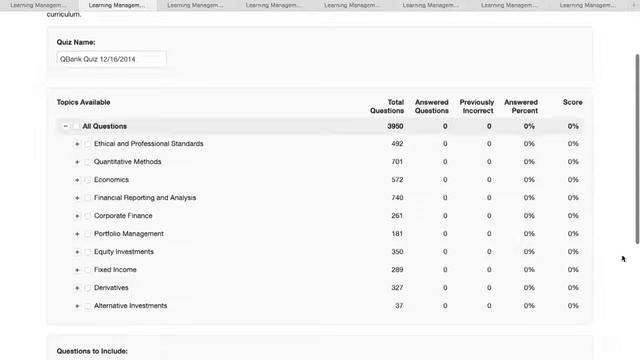Image resolution: width=640 pixels, height=360 pixels.
Task: Click total questions value 37
Action: pyautogui.click(x=399, y=305)
